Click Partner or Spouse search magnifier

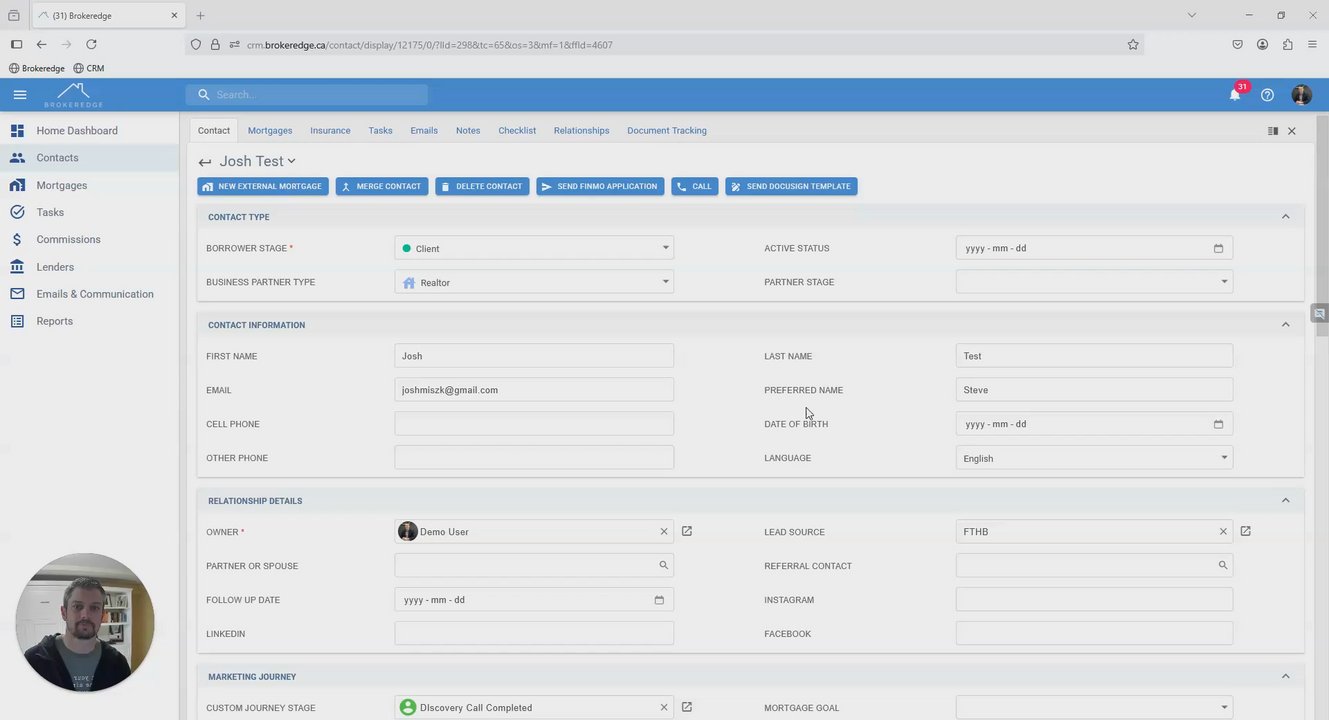pos(663,565)
